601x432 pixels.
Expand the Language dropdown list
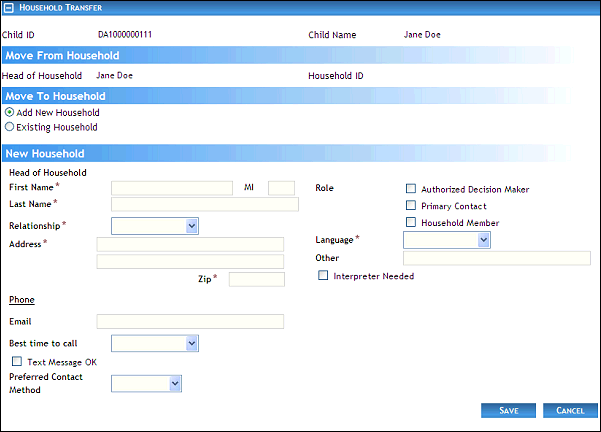[446, 240]
